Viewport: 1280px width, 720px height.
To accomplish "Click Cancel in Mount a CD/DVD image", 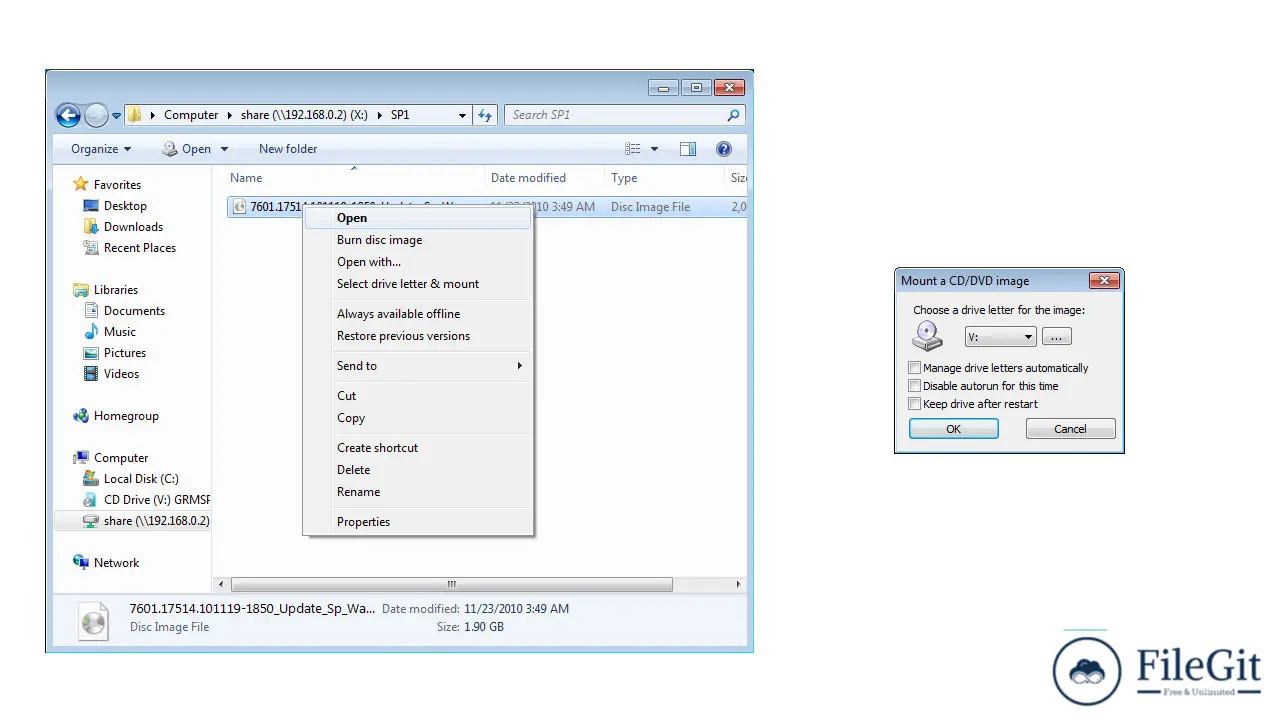I will click(x=1070, y=429).
